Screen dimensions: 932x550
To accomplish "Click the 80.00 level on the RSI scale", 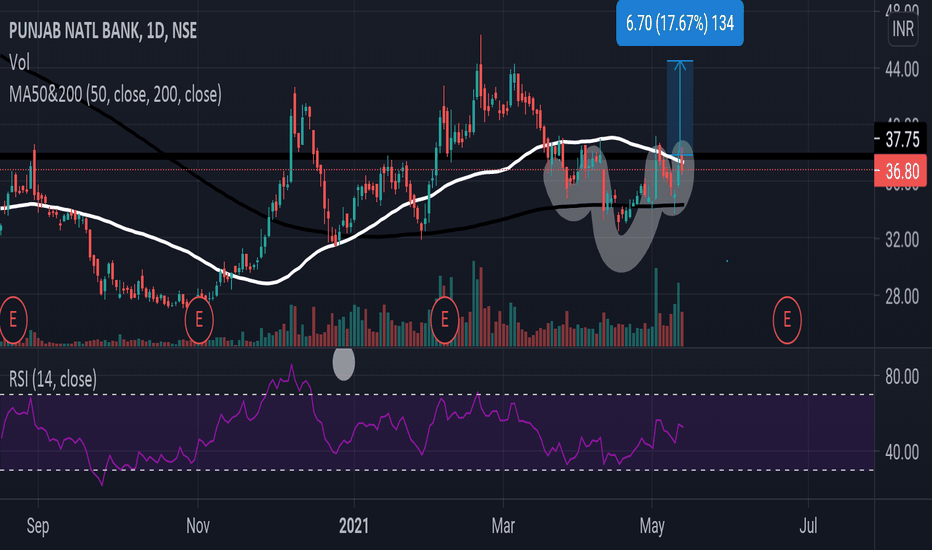I will (902, 376).
